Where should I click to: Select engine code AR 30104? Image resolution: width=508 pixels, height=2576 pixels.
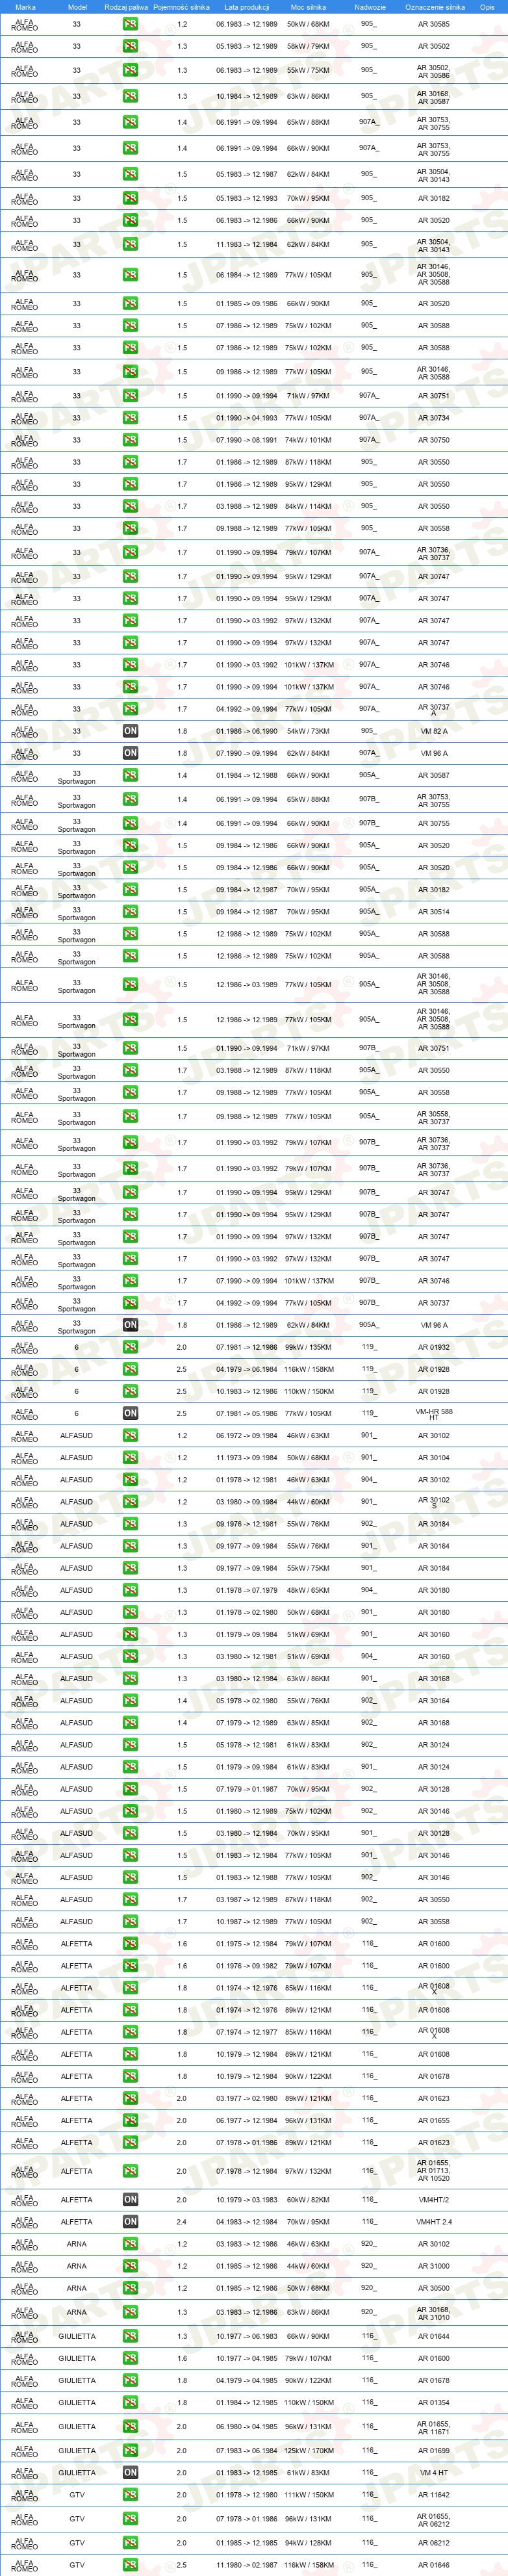pos(434,1458)
